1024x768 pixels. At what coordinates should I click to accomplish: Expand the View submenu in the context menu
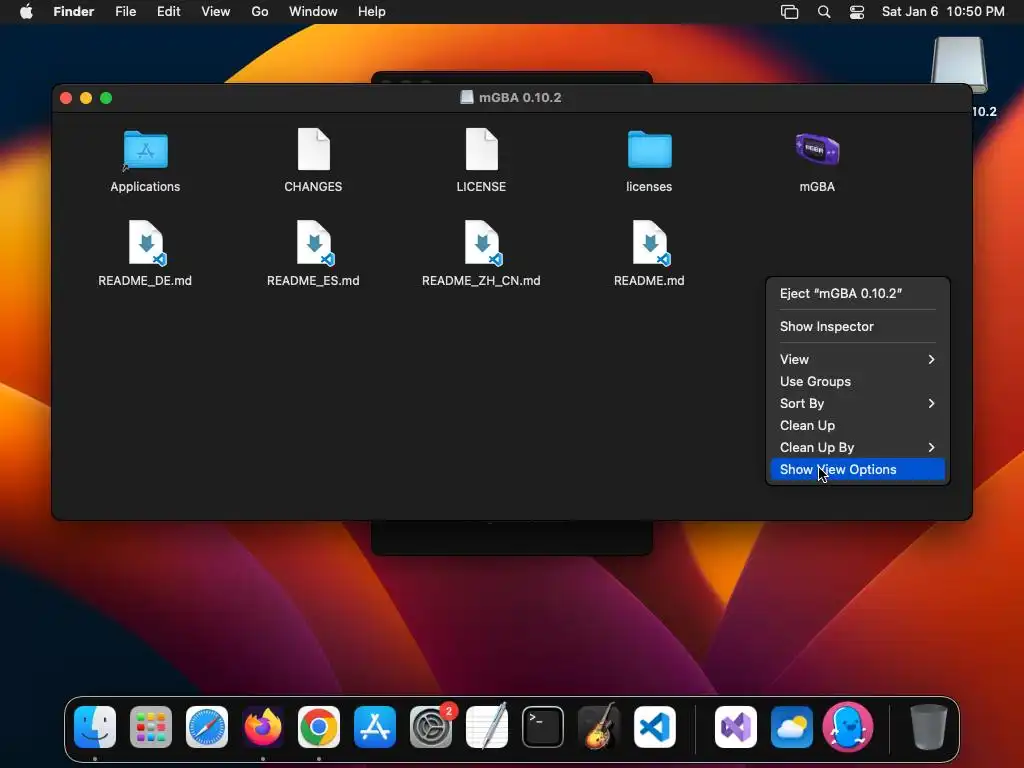(x=857, y=359)
